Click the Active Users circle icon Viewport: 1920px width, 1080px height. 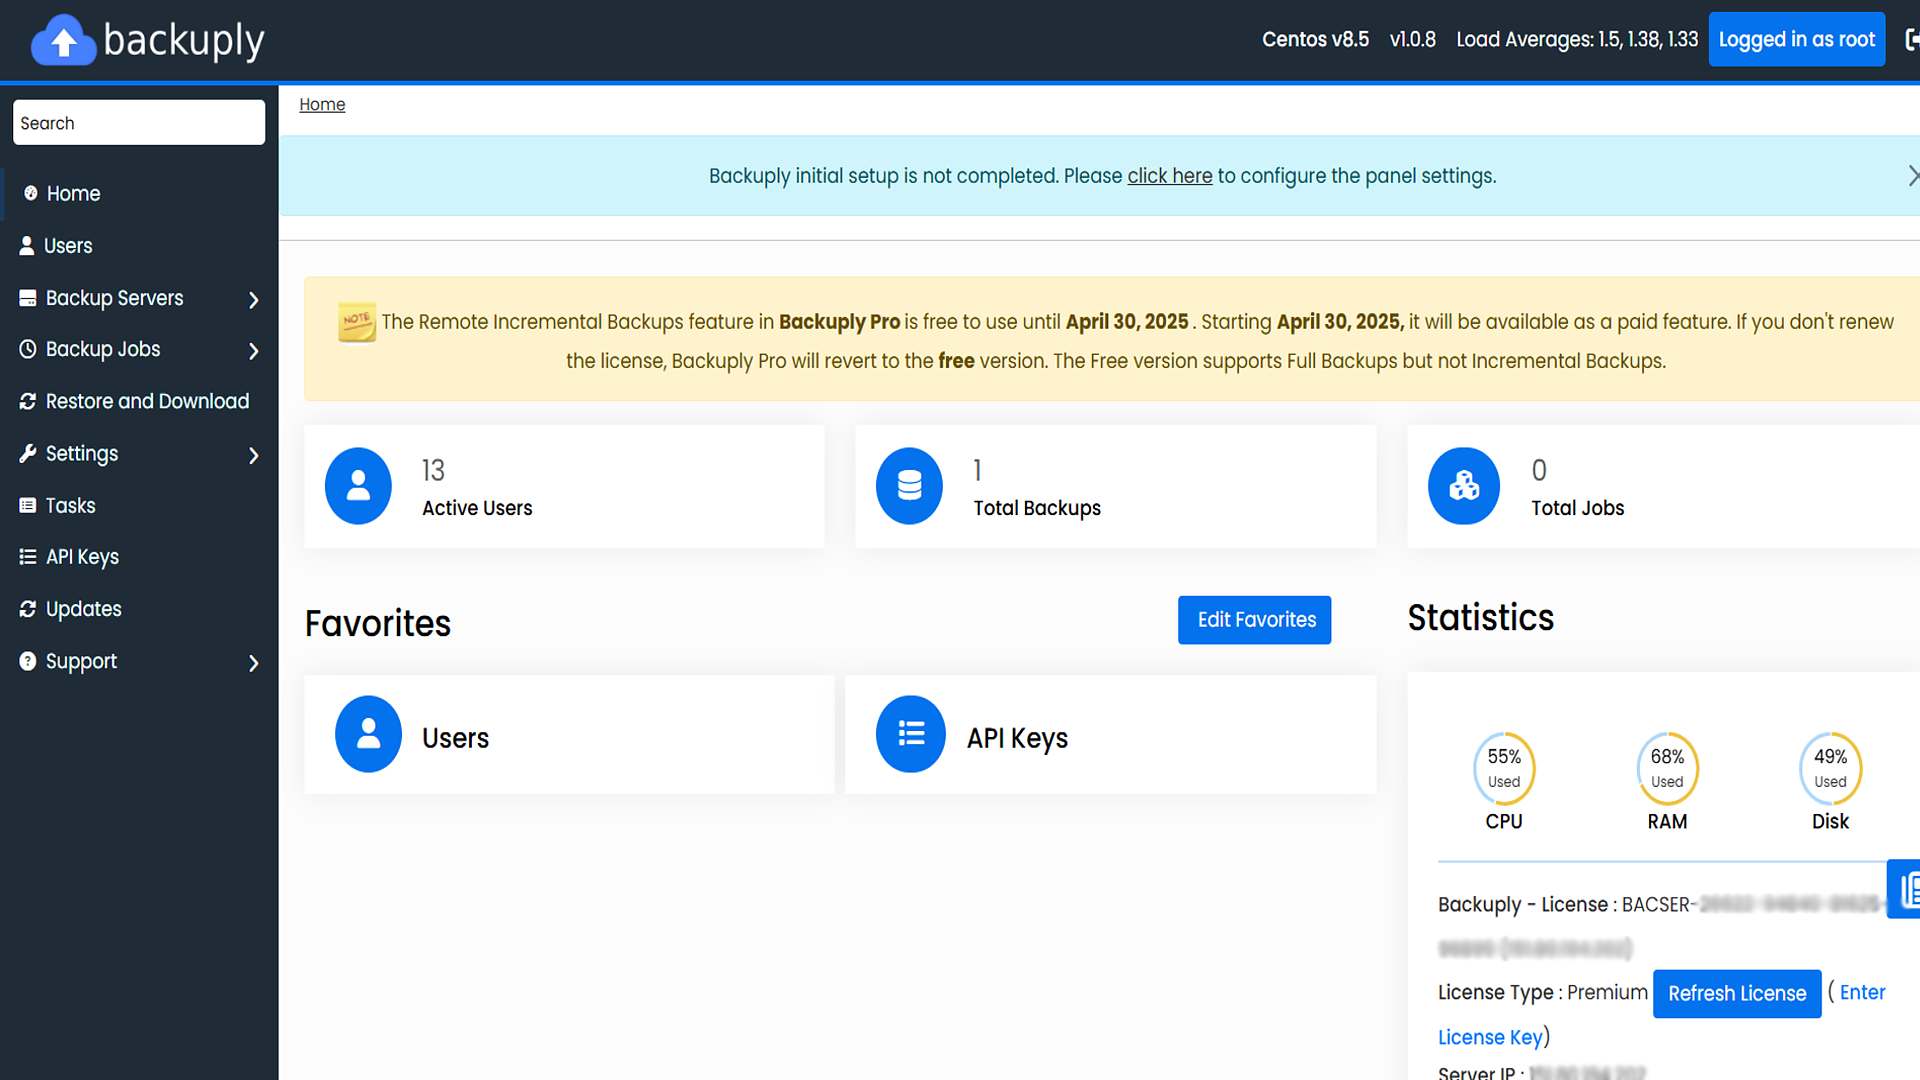click(x=358, y=486)
